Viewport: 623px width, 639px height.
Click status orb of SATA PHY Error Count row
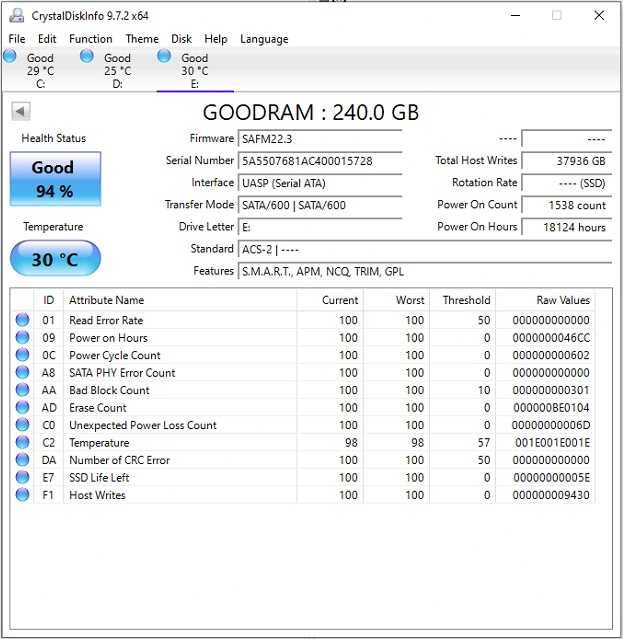(22, 372)
